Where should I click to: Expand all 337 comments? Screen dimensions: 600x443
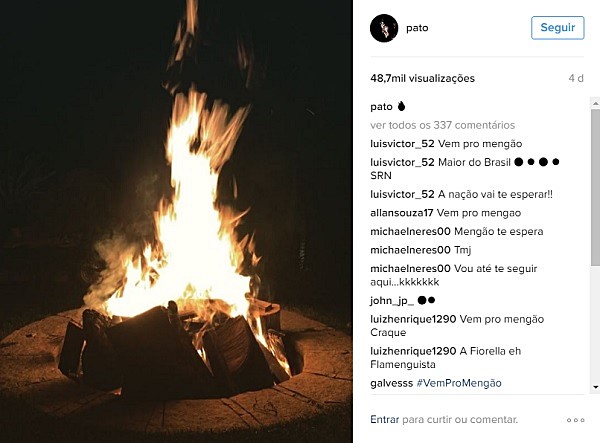[442, 125]
